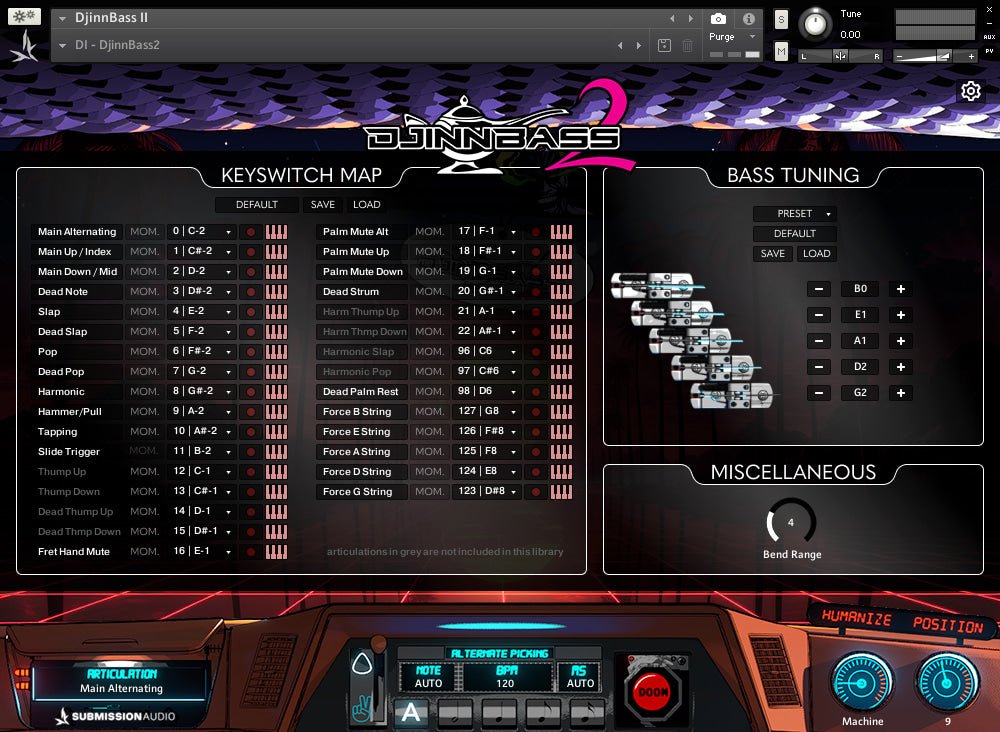
Task: Select the eighth note picking duration icon
Action: 543,712
